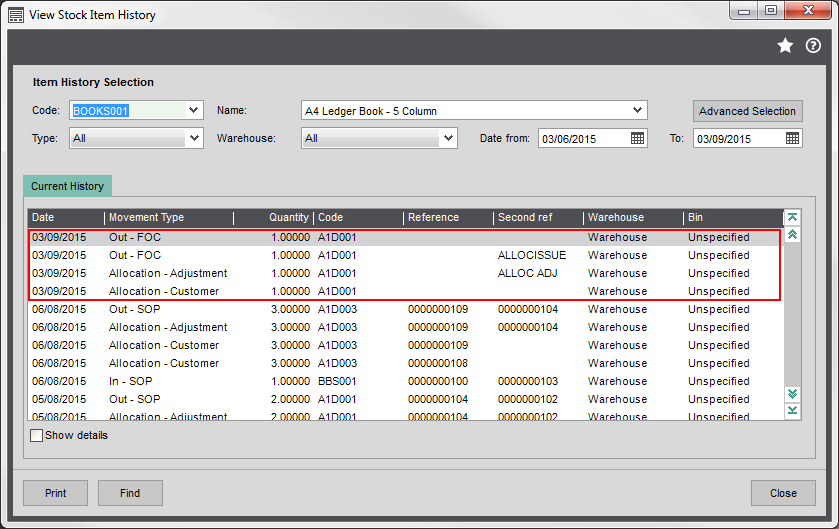Viewport: 839px width, 529px height.
Task: Select the Current History tab
Action: [67, 186]
